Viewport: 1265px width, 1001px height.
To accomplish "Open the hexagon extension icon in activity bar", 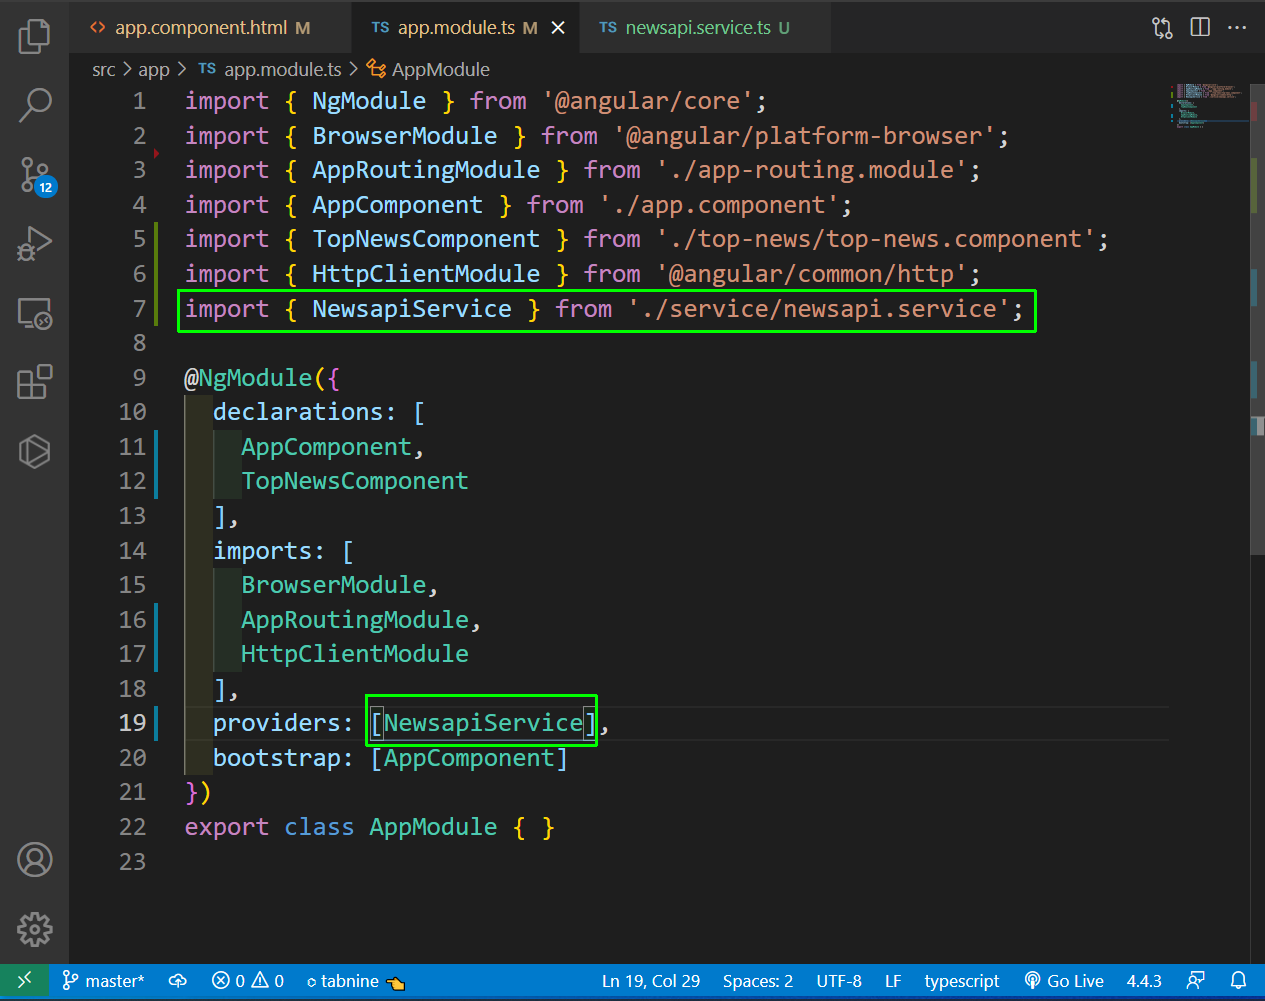I will (x=34, y=451).
